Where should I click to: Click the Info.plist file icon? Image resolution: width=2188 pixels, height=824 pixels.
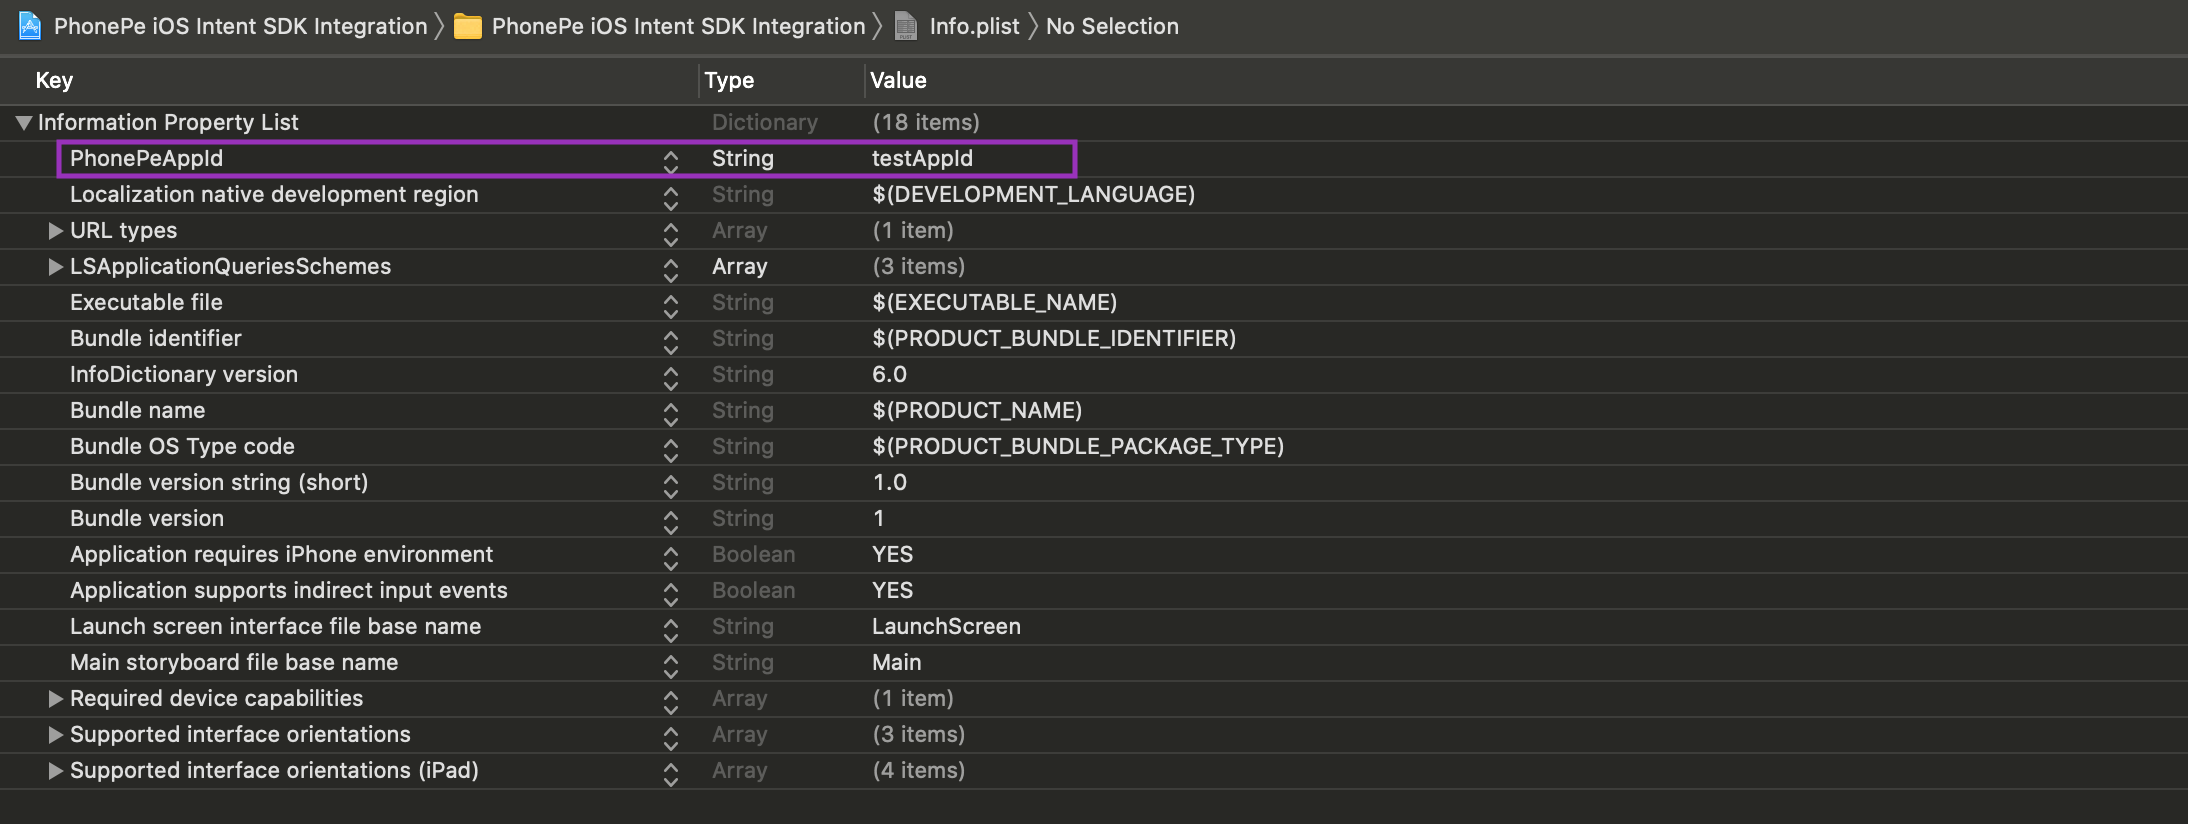click(x=906, y=26)
